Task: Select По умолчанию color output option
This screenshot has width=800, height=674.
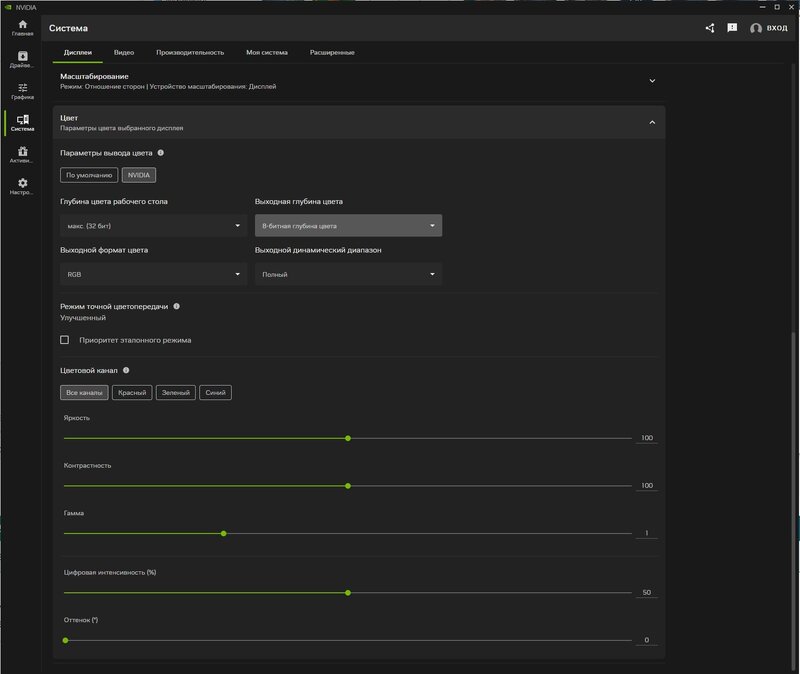Action: pyautogui.click(x=89, y=175)
